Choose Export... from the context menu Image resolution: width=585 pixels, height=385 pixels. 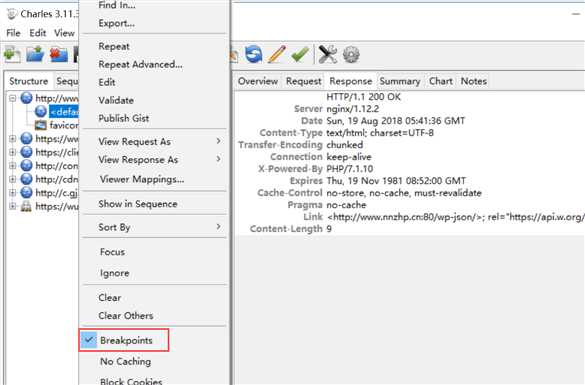[116, 23]
